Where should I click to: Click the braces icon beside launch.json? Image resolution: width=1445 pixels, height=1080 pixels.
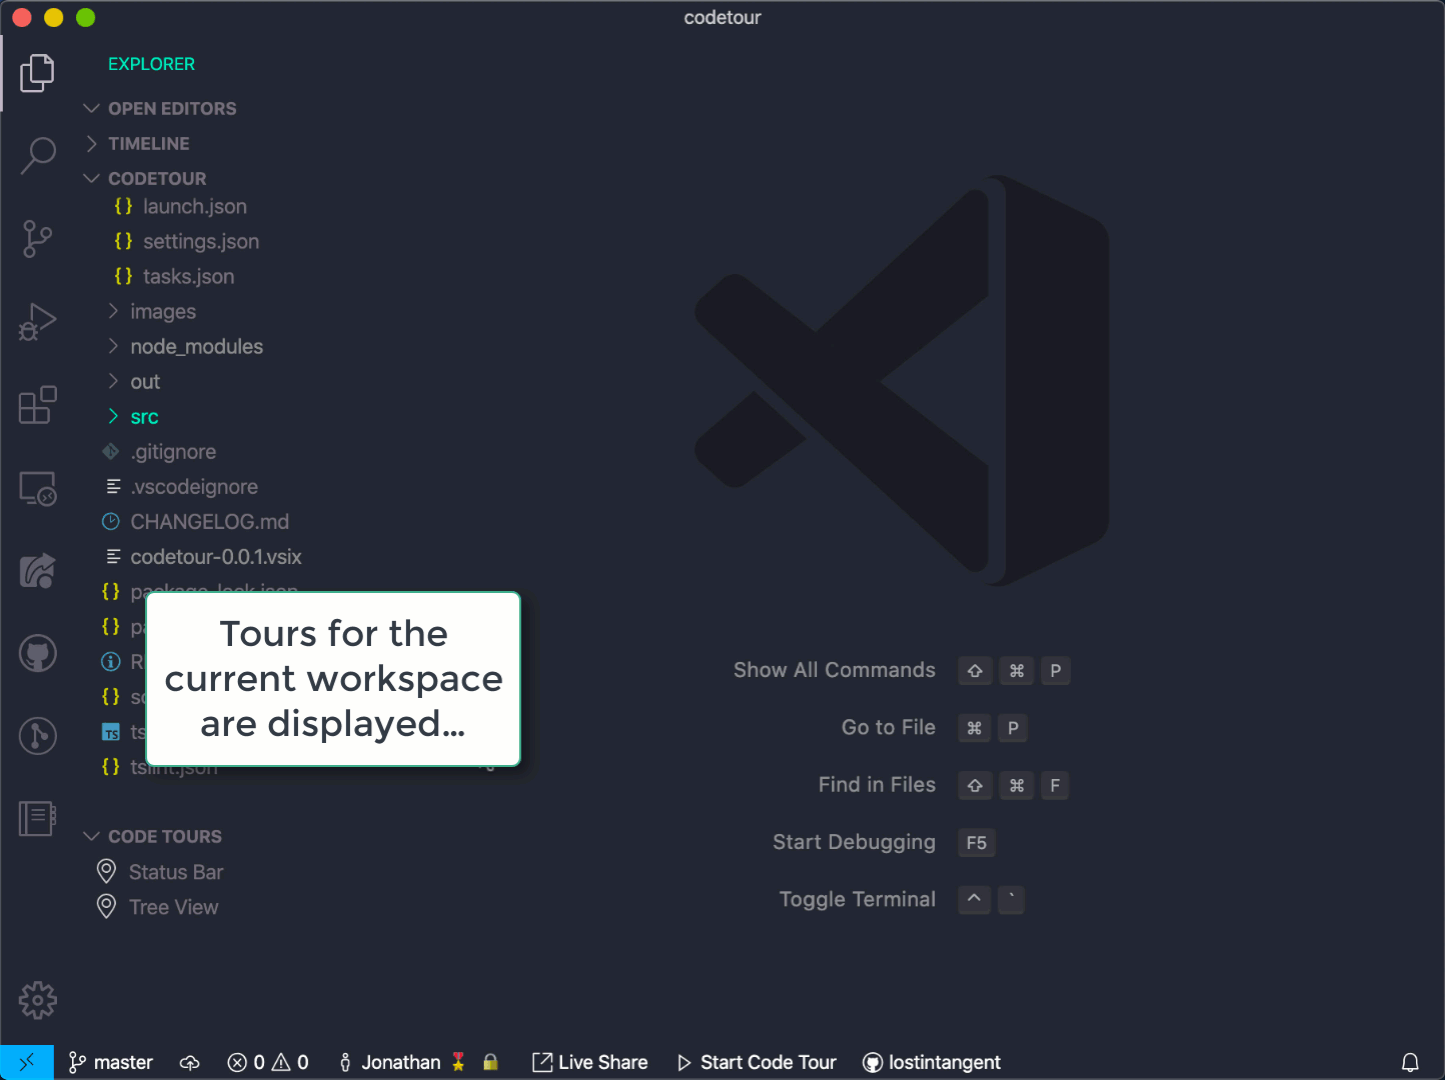(123, 206)
